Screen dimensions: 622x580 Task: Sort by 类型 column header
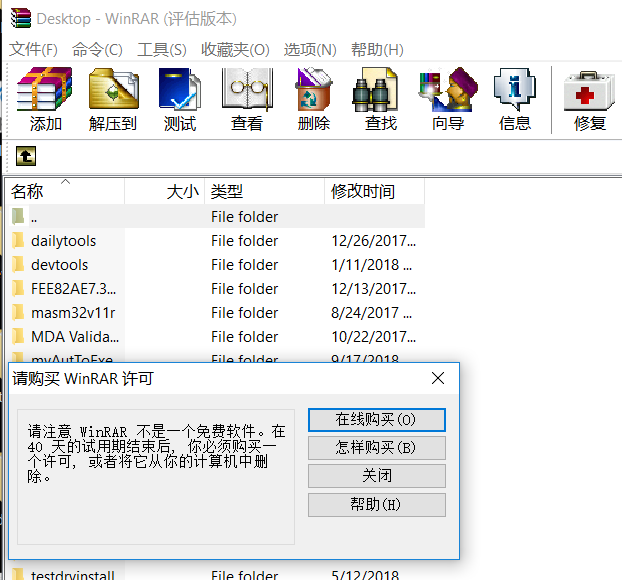(x=265, y=191)
